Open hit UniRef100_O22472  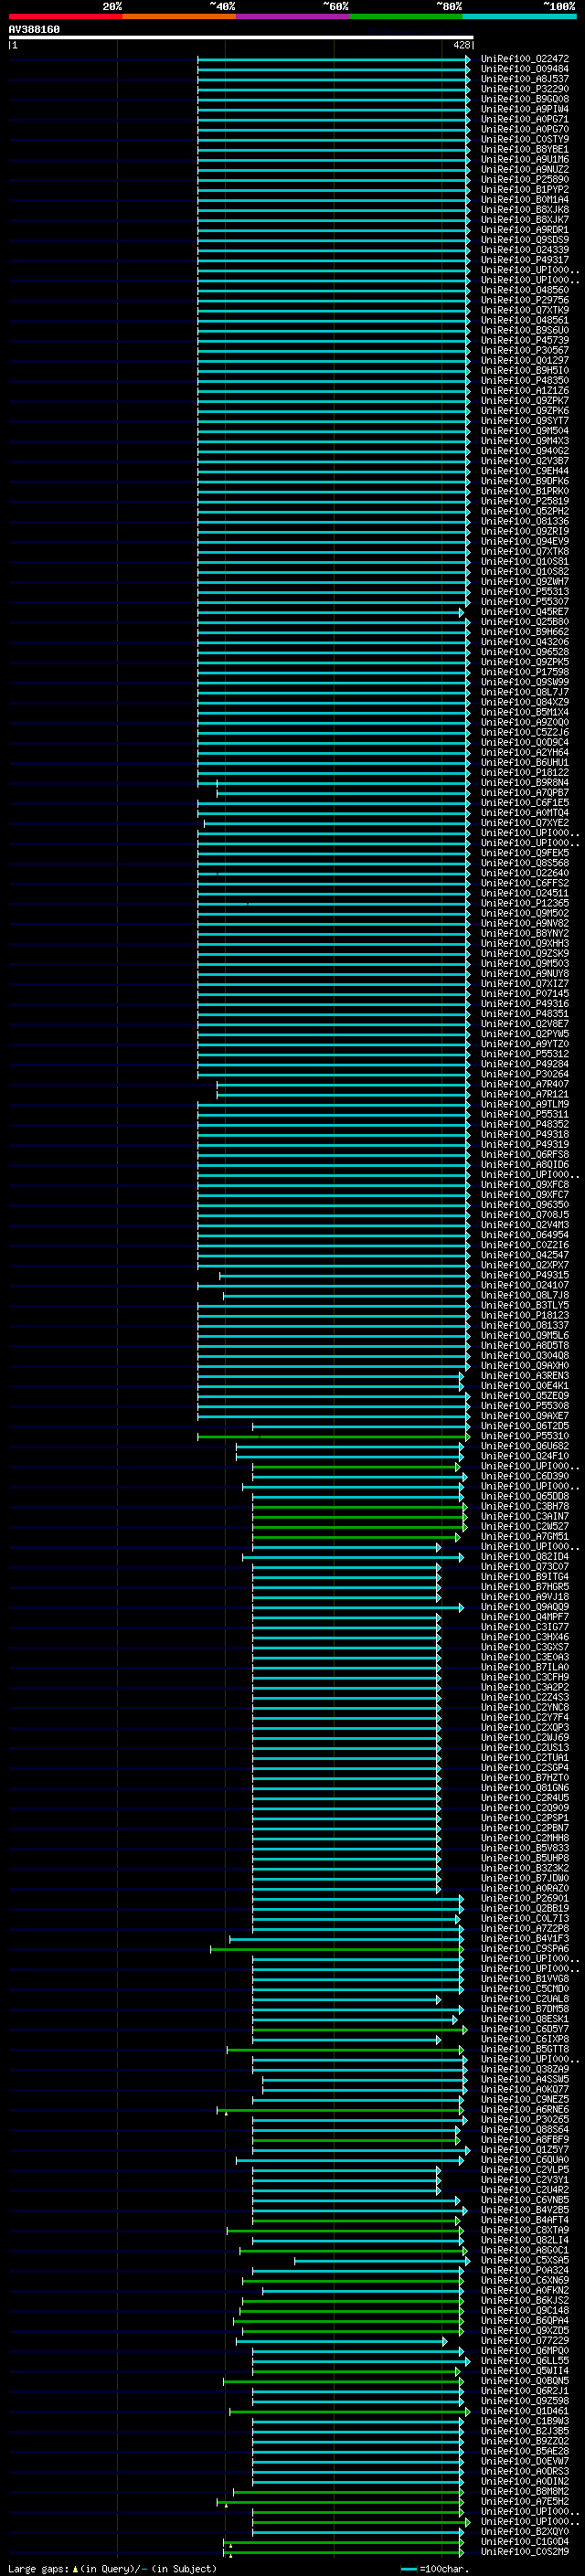pyautogui.click(x=525, y=59)
